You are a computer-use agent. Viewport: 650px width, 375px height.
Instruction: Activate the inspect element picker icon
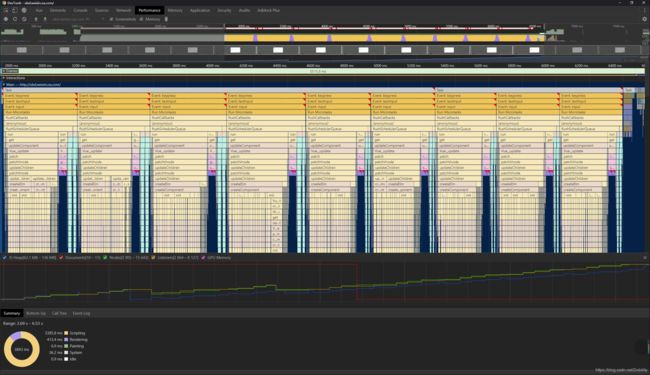6,10
